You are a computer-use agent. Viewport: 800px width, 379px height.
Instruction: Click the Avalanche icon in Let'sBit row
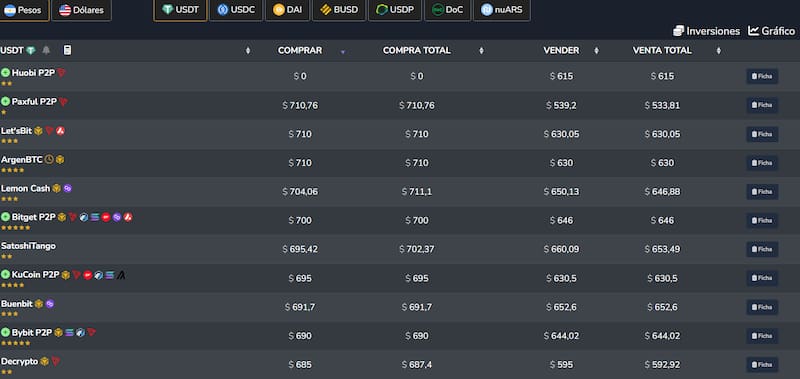(x=60, y=131)
